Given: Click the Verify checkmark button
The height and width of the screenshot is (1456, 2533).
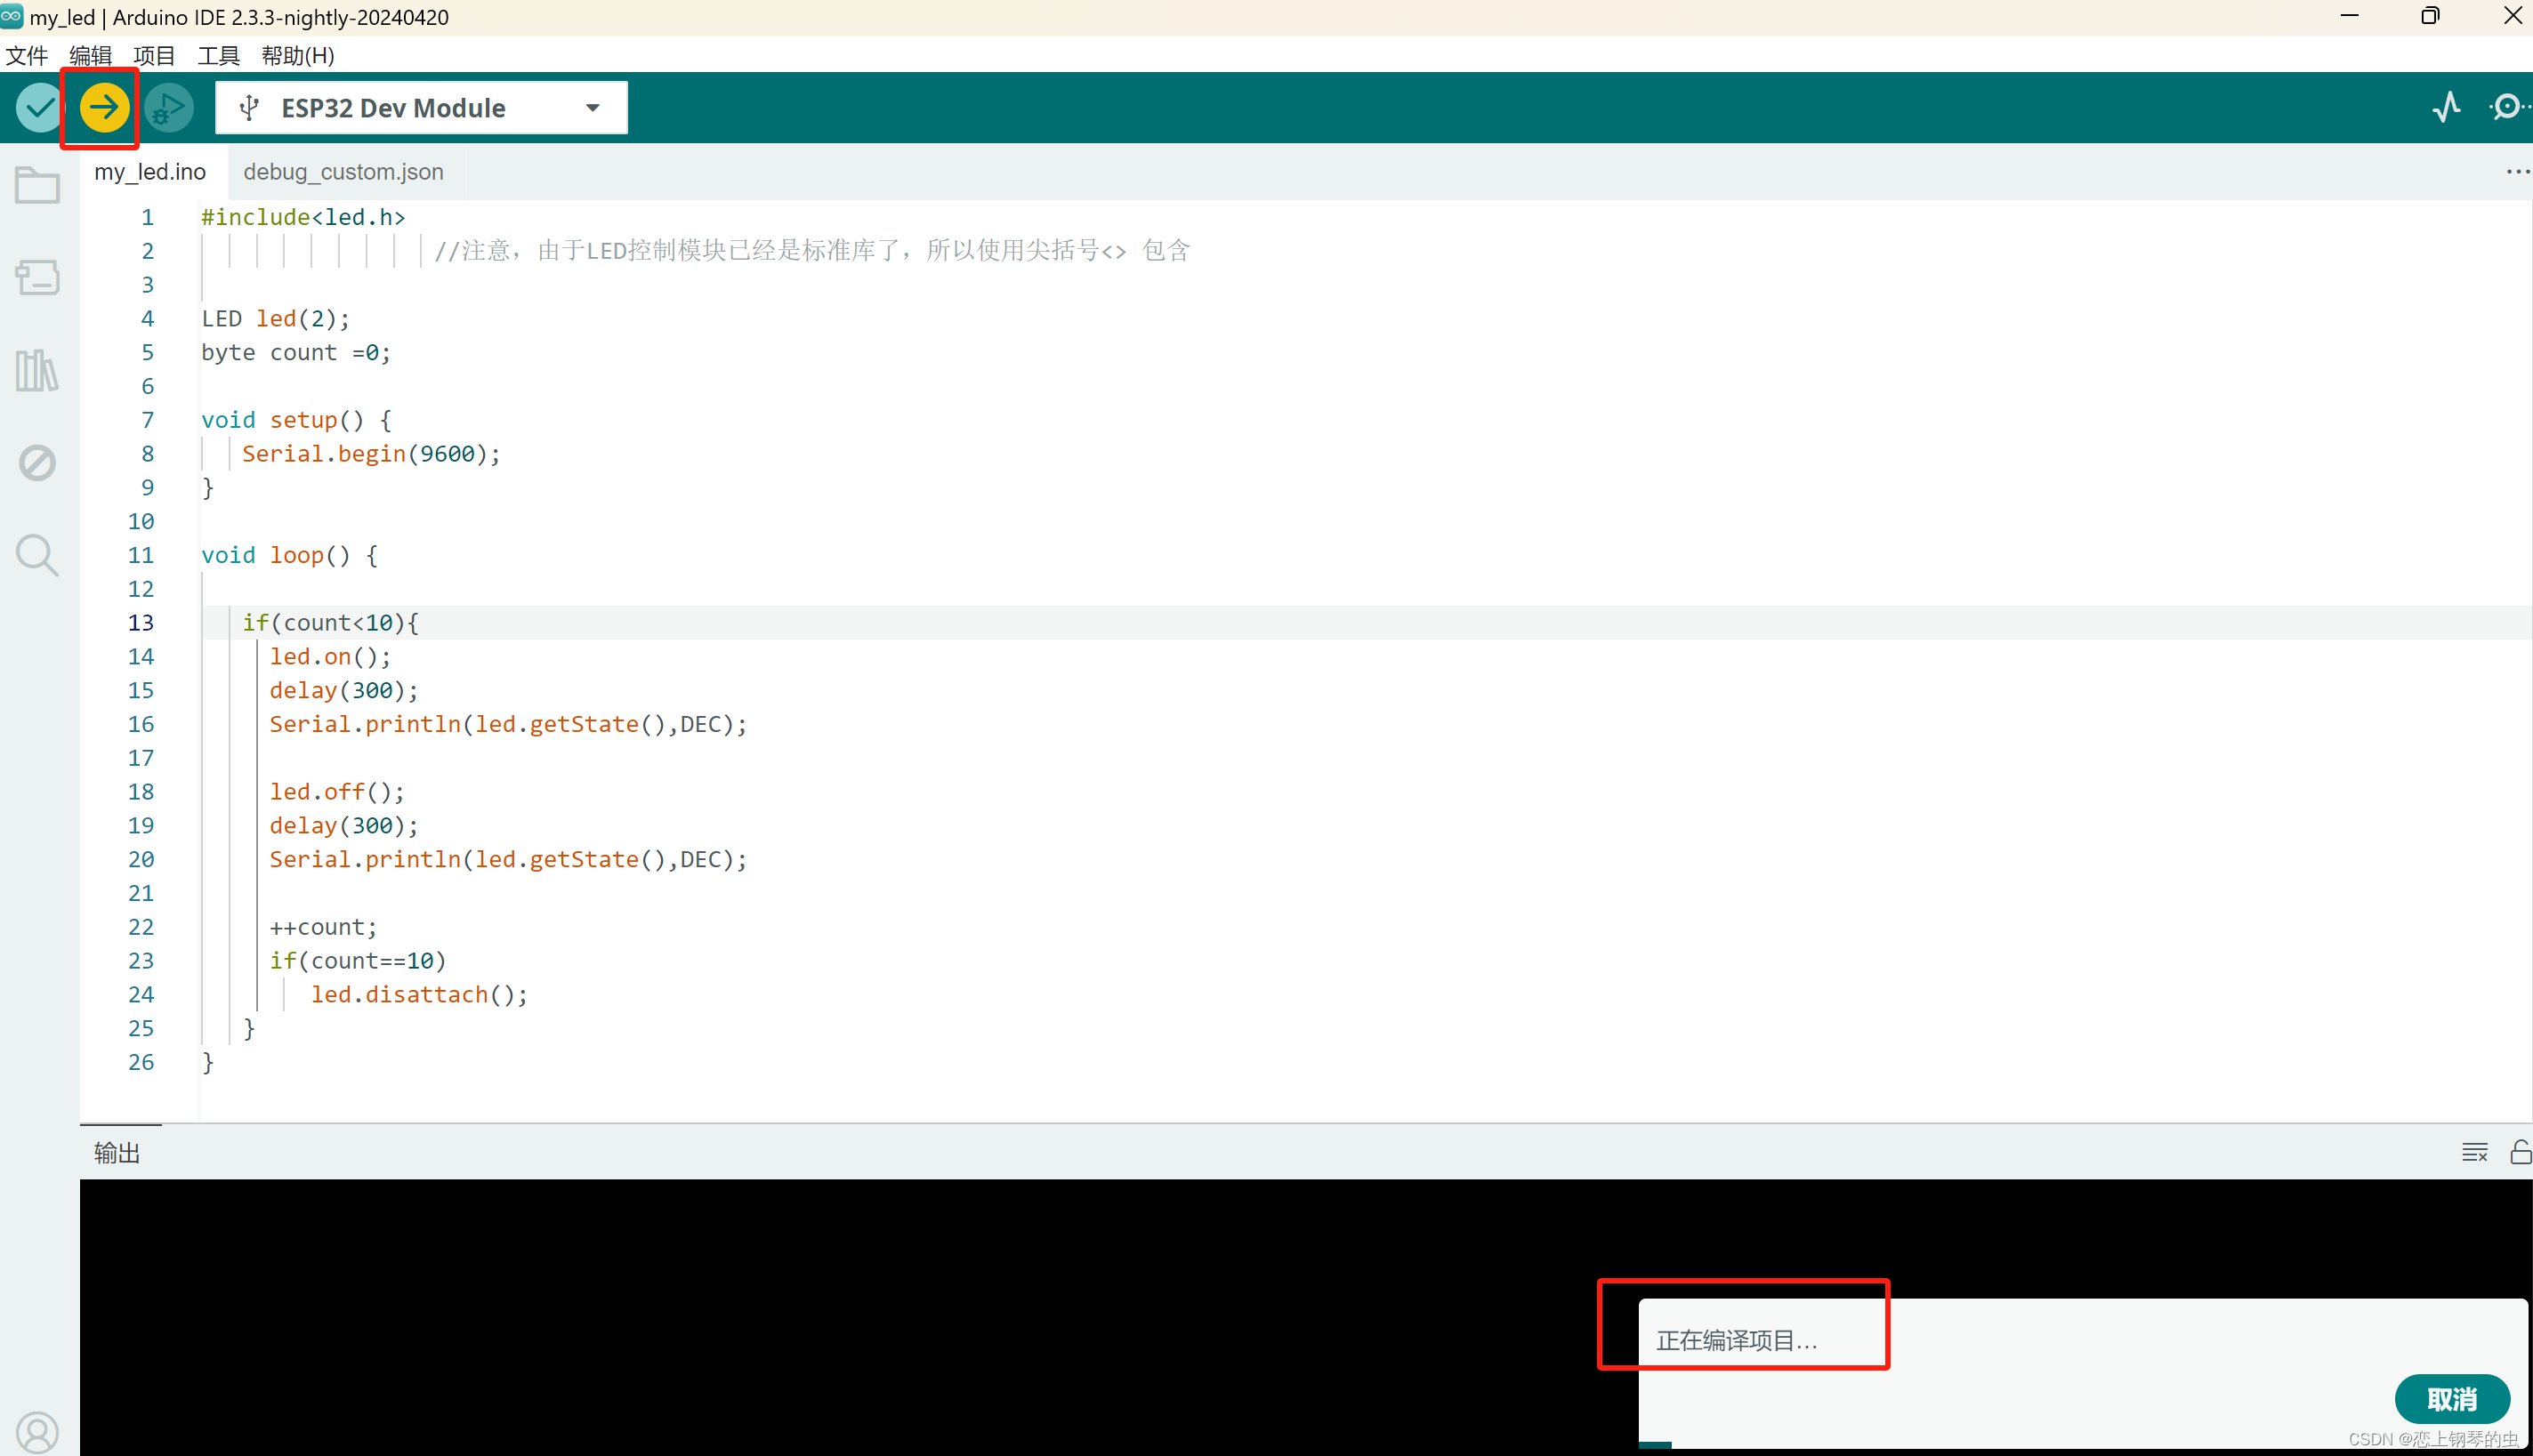Looking at the screenshot, I should (x=39, y=107).
